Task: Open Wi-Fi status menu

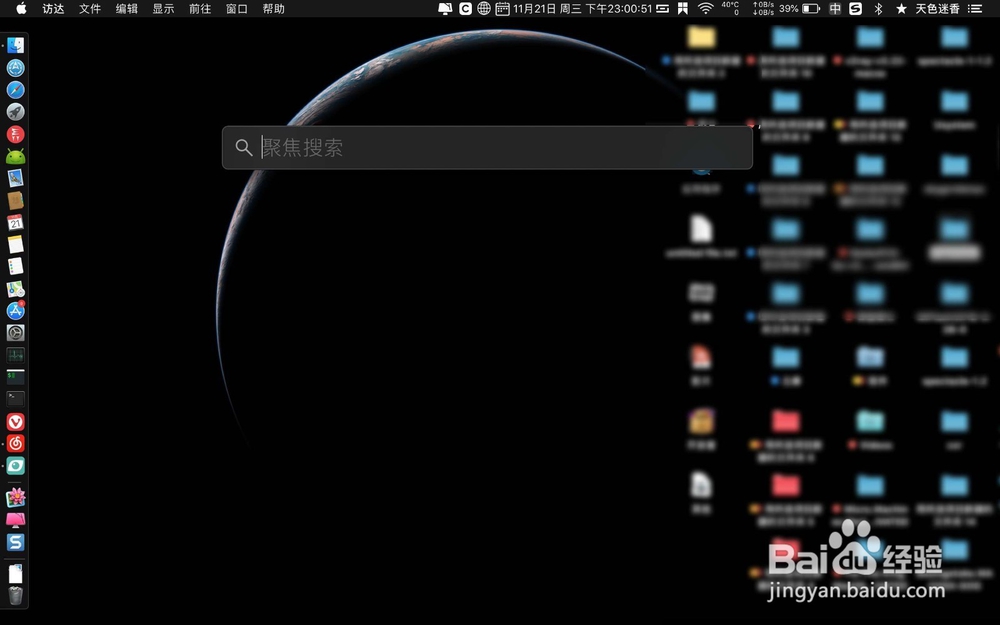Action: pos(705,8)
